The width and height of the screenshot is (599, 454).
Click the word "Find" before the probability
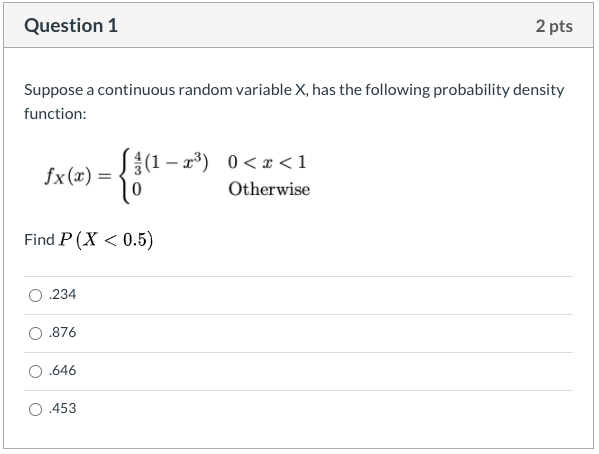(39, 240)
